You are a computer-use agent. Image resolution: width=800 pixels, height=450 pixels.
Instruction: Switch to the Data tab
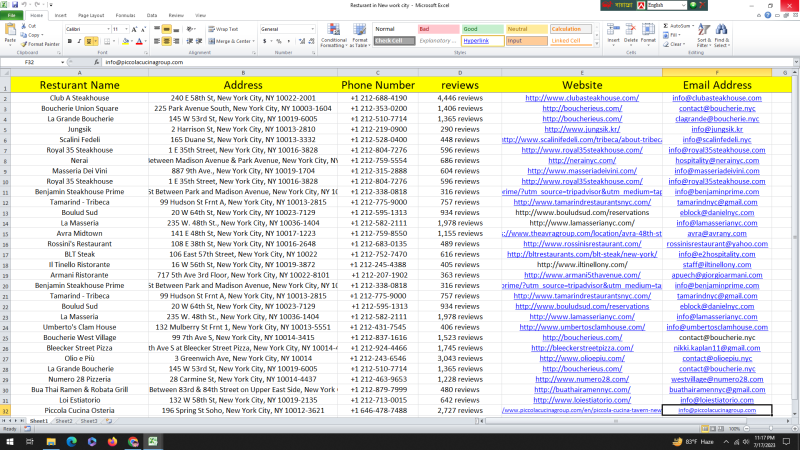click(x=152, y=16)
